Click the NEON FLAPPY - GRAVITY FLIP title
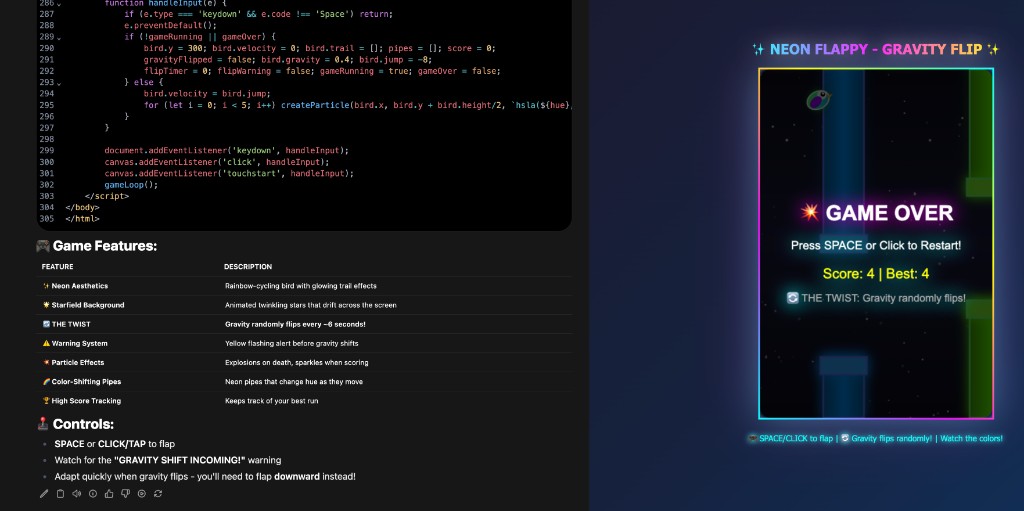This screenshot has height=511, width=1024. 875,49
